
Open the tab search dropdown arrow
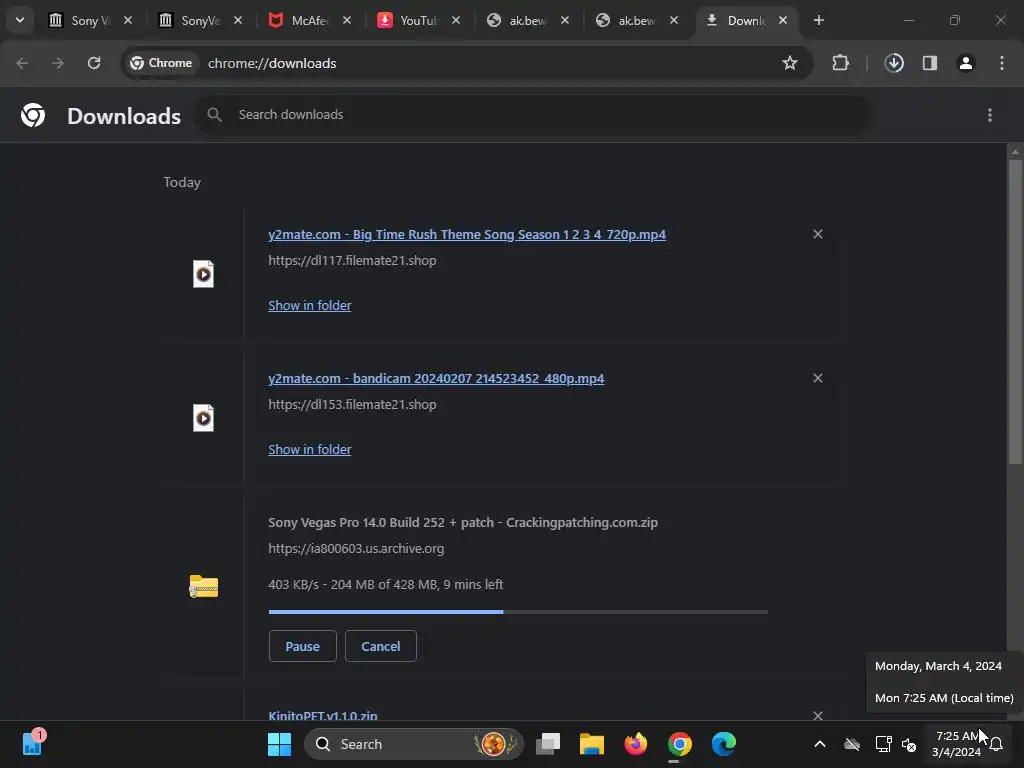(x=20, y=20)
